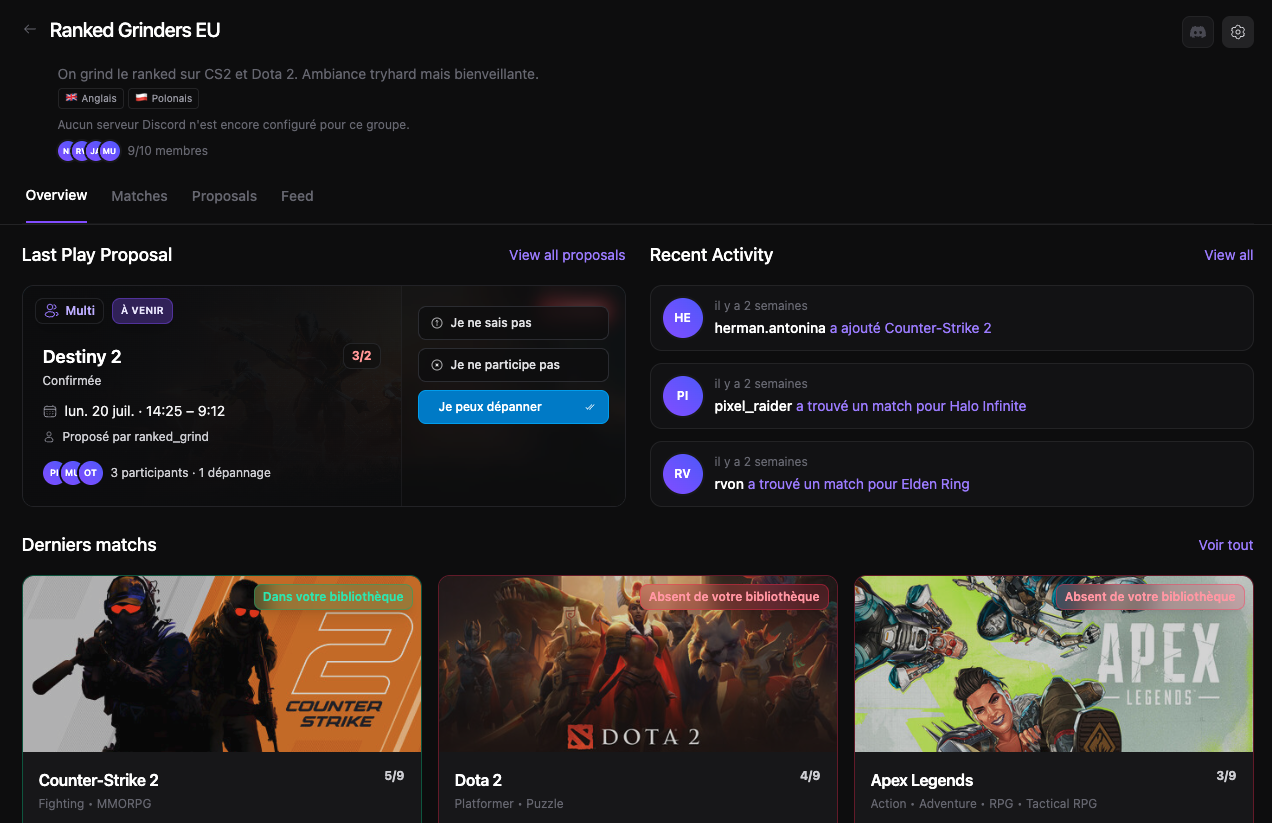Image resolution: width=1272 pixels, height=823 pixels.
Task: Click the Recent Activity heading
Action: click(x=711, y=255)
